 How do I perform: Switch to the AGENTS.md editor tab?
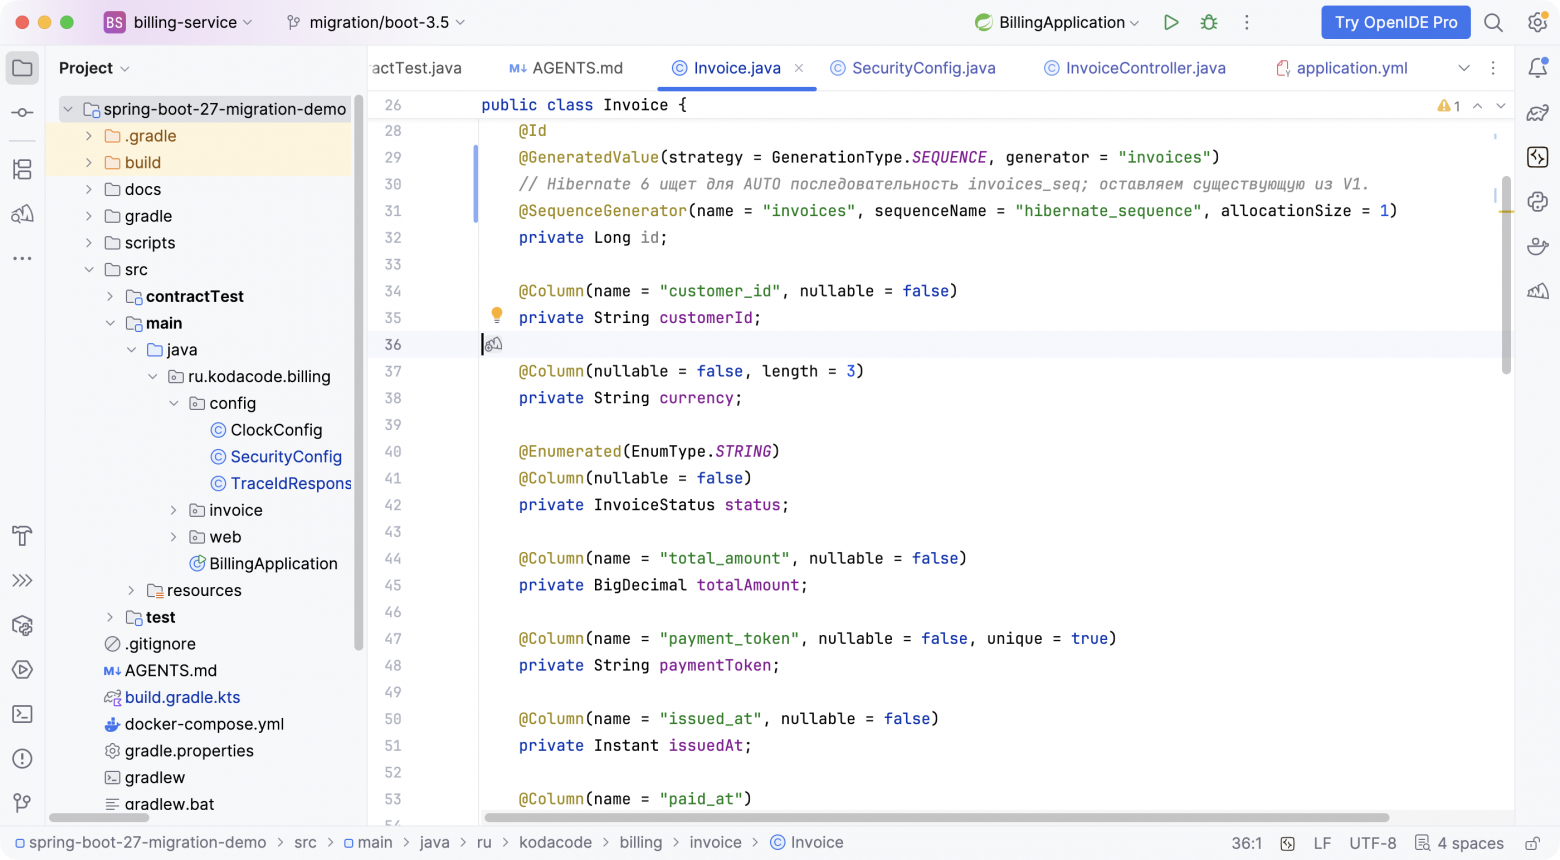(566, 68)
